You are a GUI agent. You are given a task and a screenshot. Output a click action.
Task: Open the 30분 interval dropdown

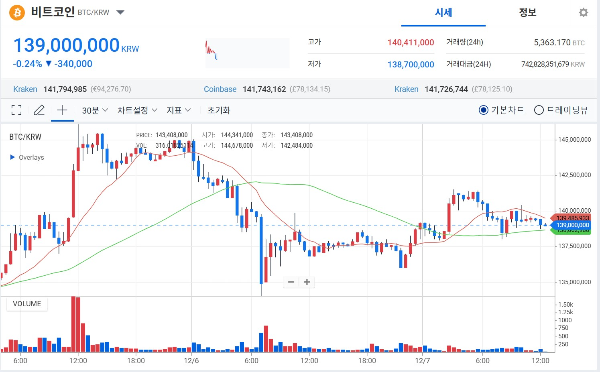tap(95, 110)
